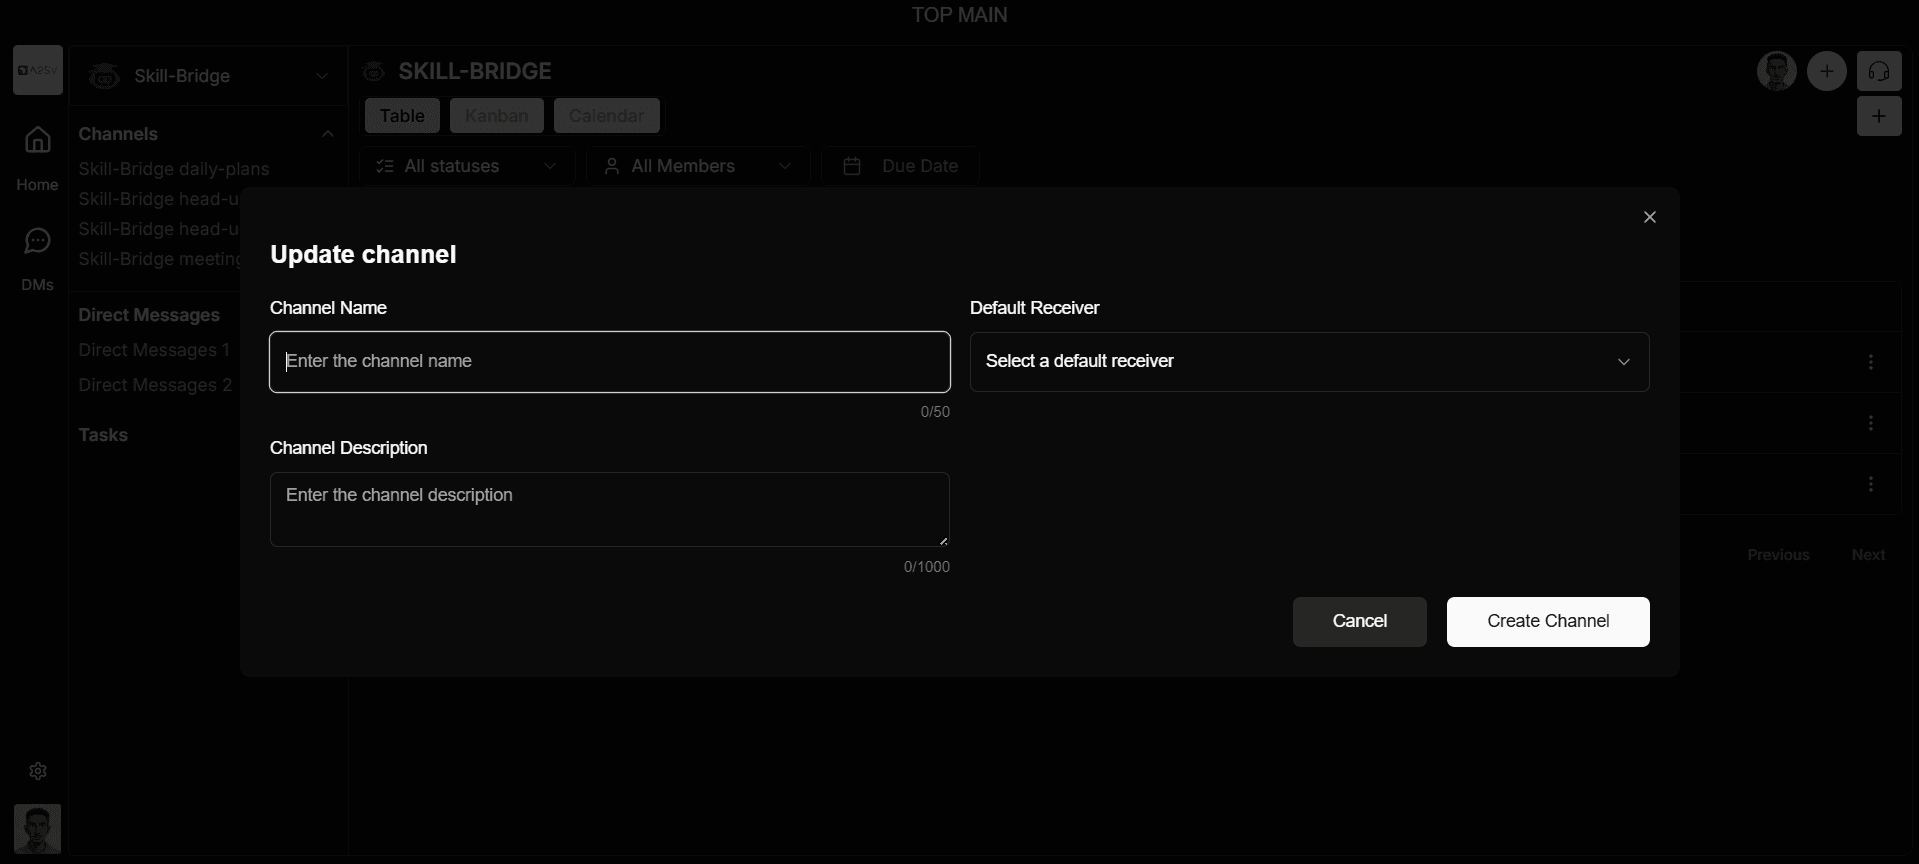The image size is (1919, 864).
Task: Open the Skill-Bridge meeting channel
Action: pos(160,259)
